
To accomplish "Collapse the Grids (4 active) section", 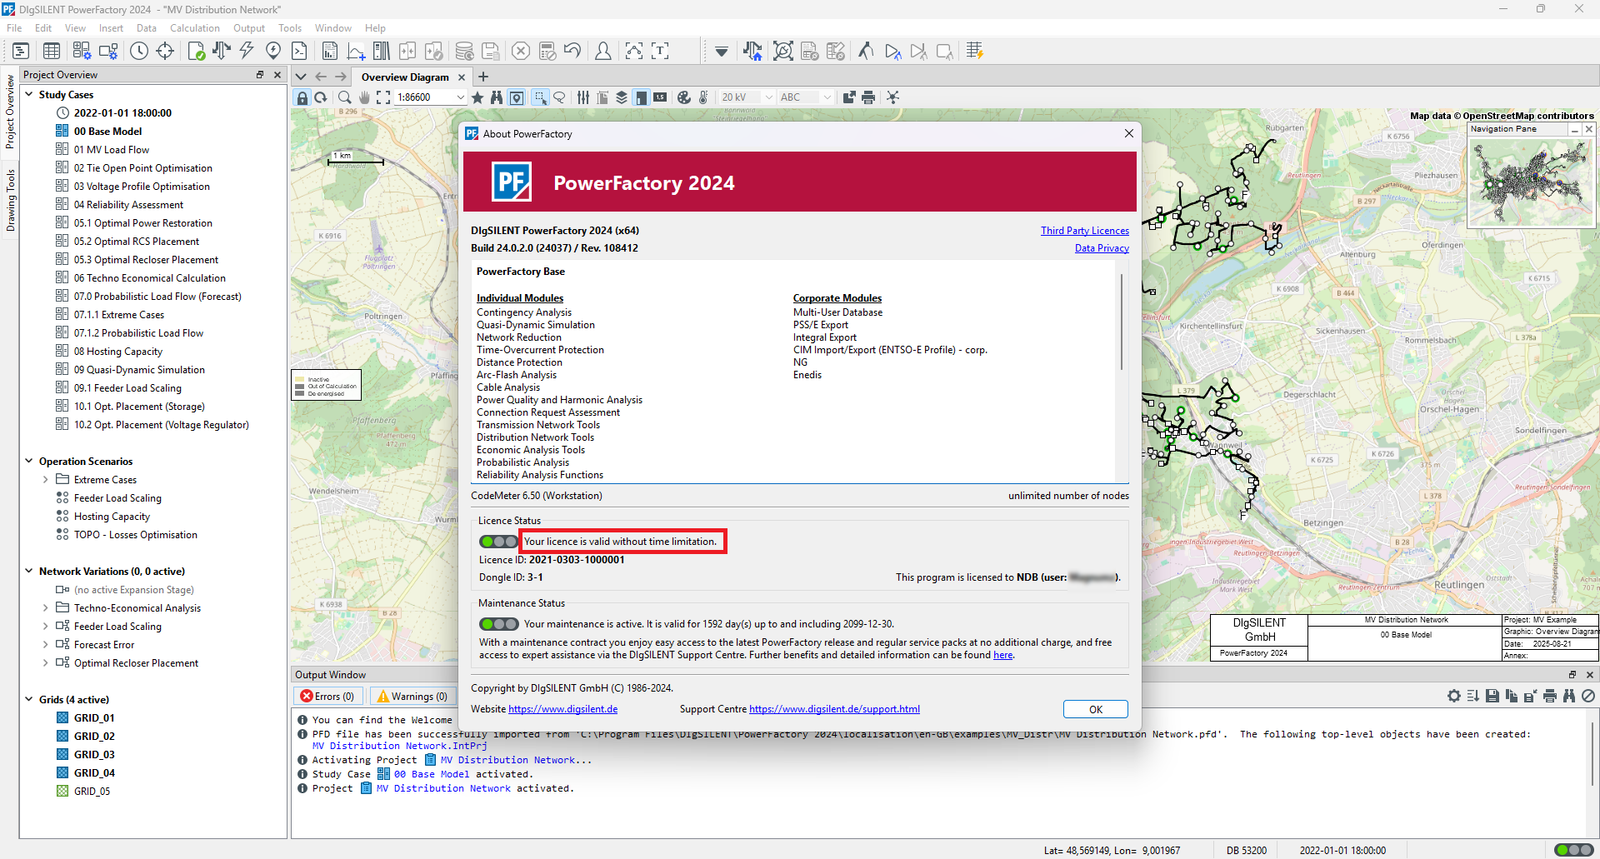I will pyautogui.click(x=29, y=699).
